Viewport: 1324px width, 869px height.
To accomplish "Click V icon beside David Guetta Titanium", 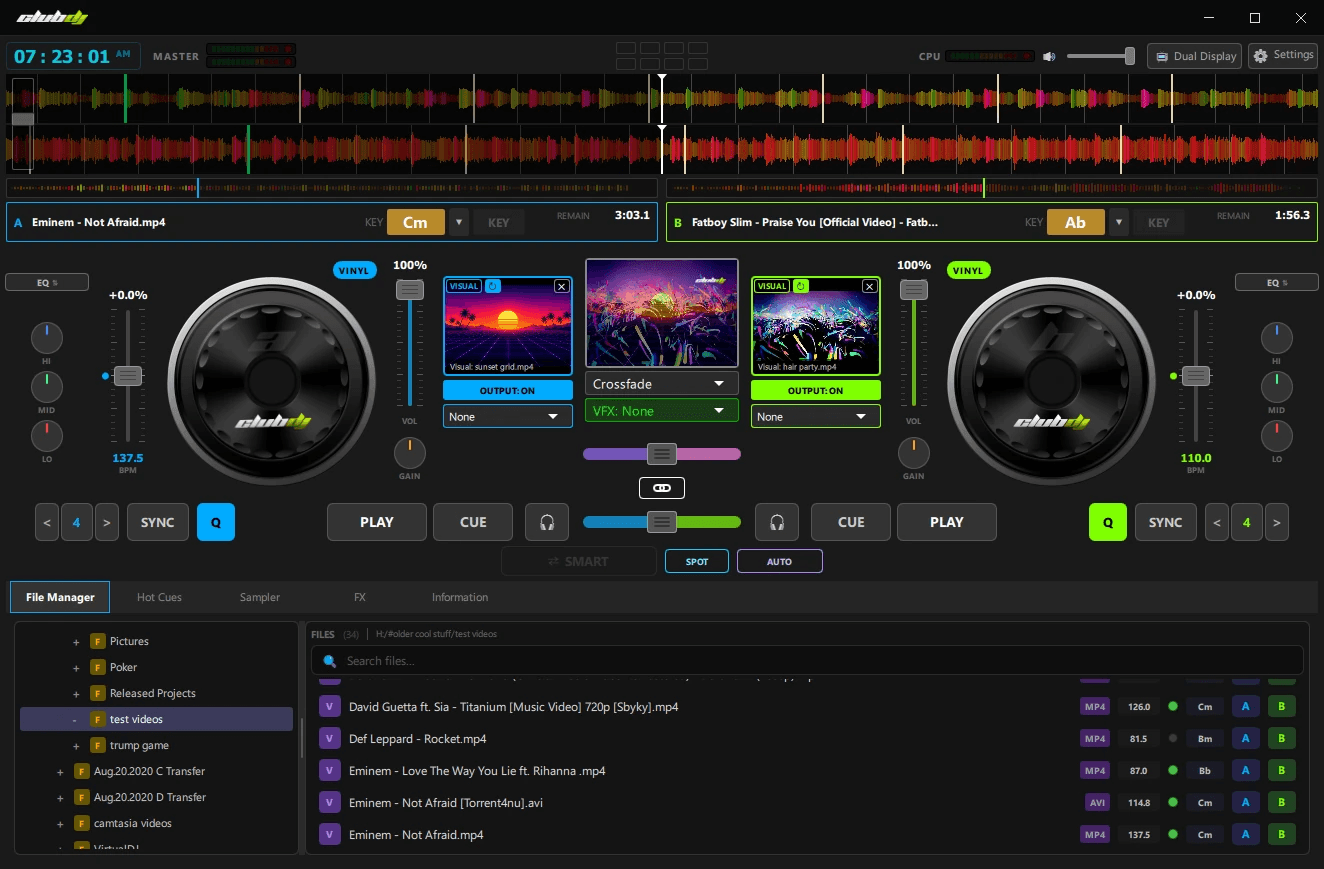I will (x=329, y=707).
